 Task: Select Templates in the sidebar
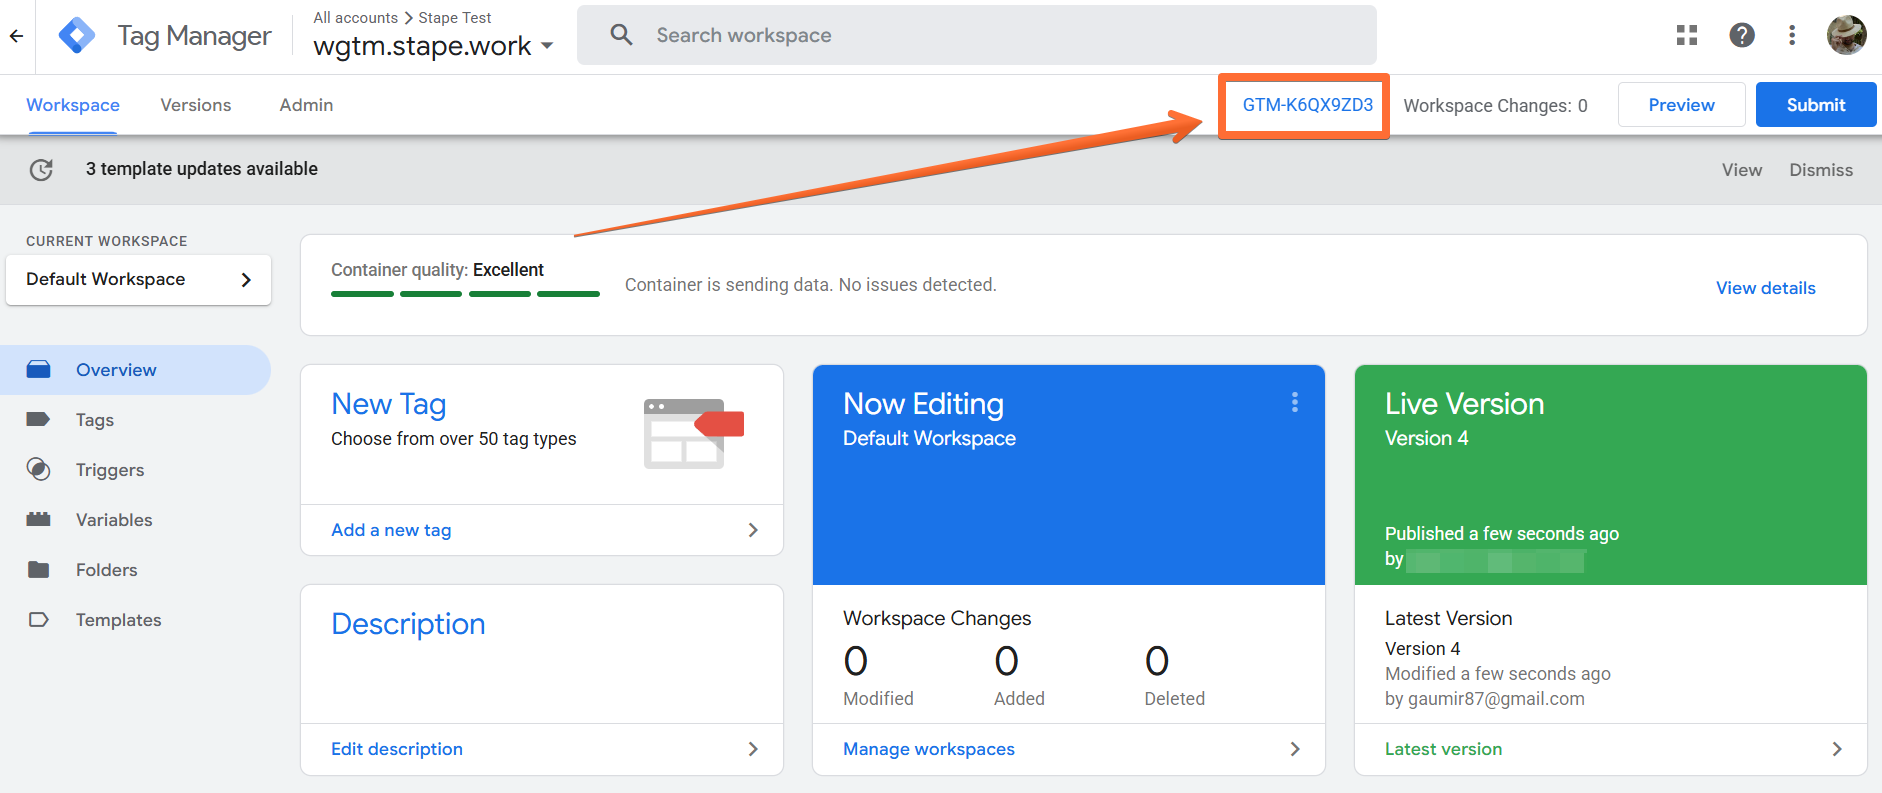(135, 620)
